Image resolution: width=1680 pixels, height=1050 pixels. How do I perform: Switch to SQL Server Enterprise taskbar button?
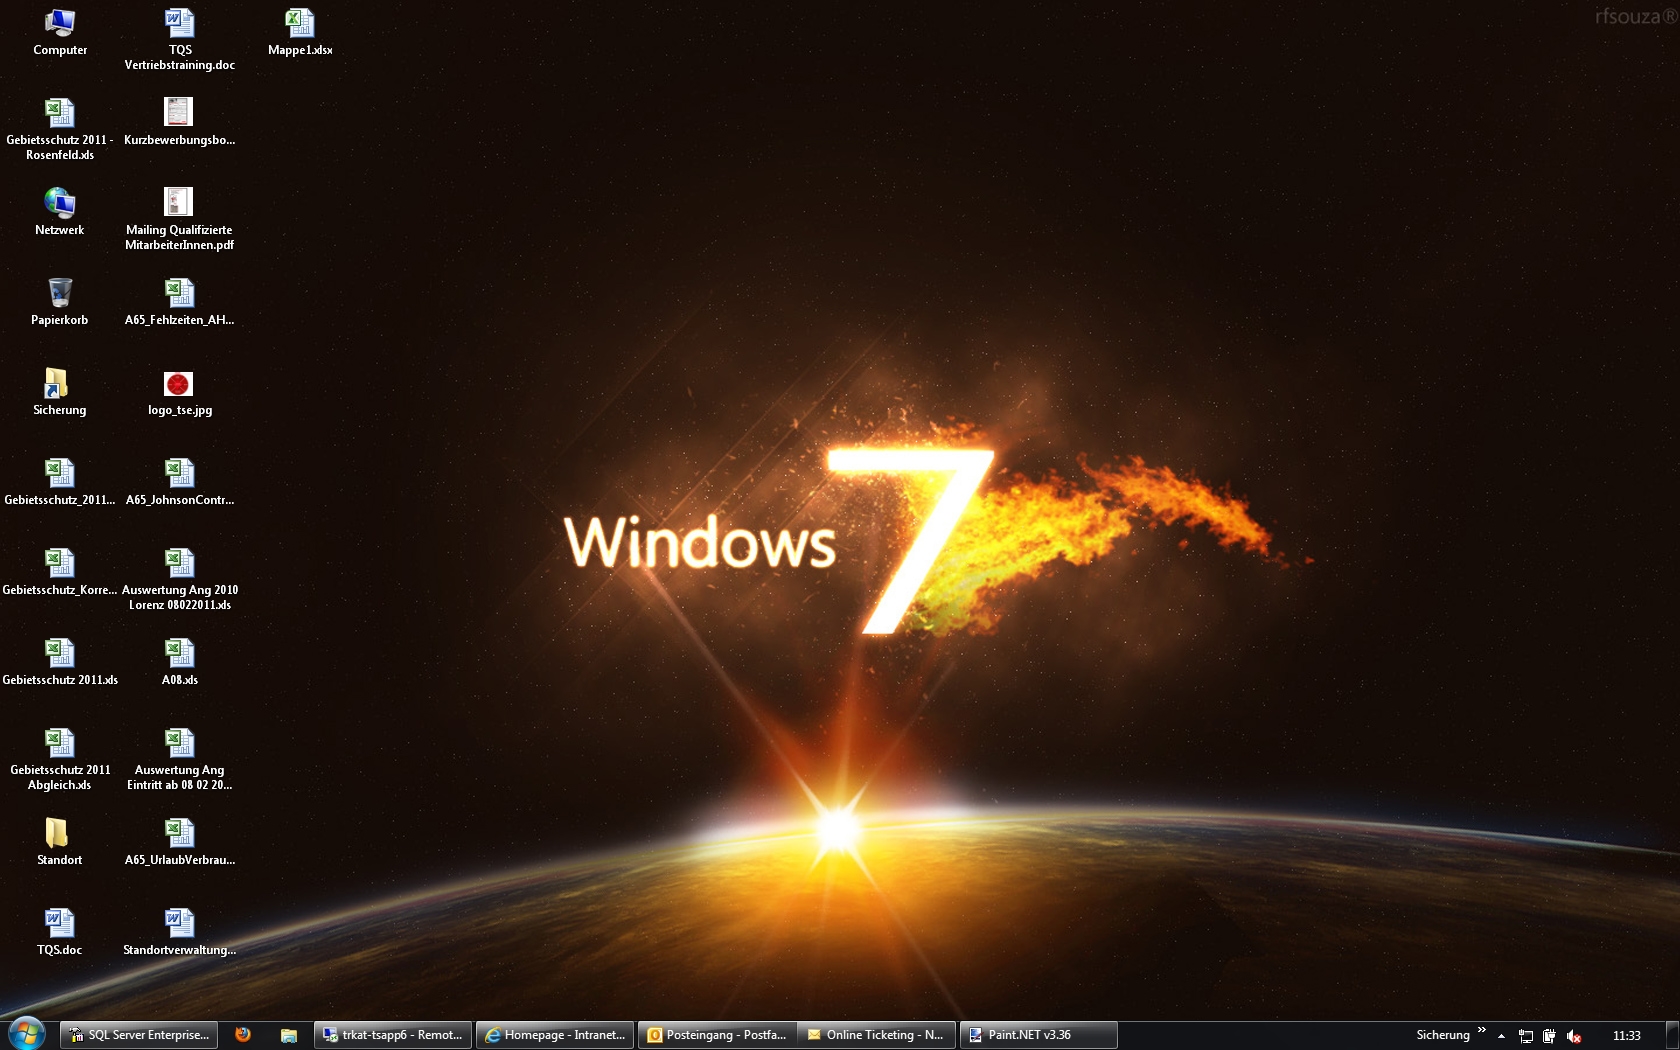[x=139, y=1035]
